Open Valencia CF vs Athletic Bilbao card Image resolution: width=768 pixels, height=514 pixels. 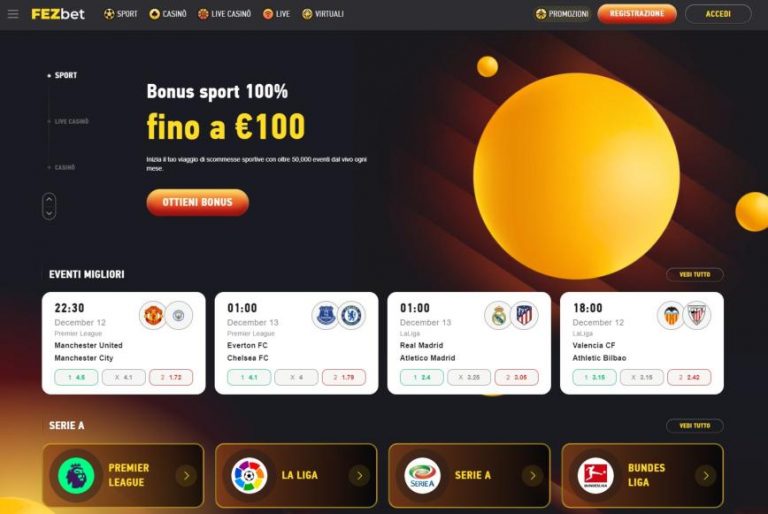(x=642, y=343)
